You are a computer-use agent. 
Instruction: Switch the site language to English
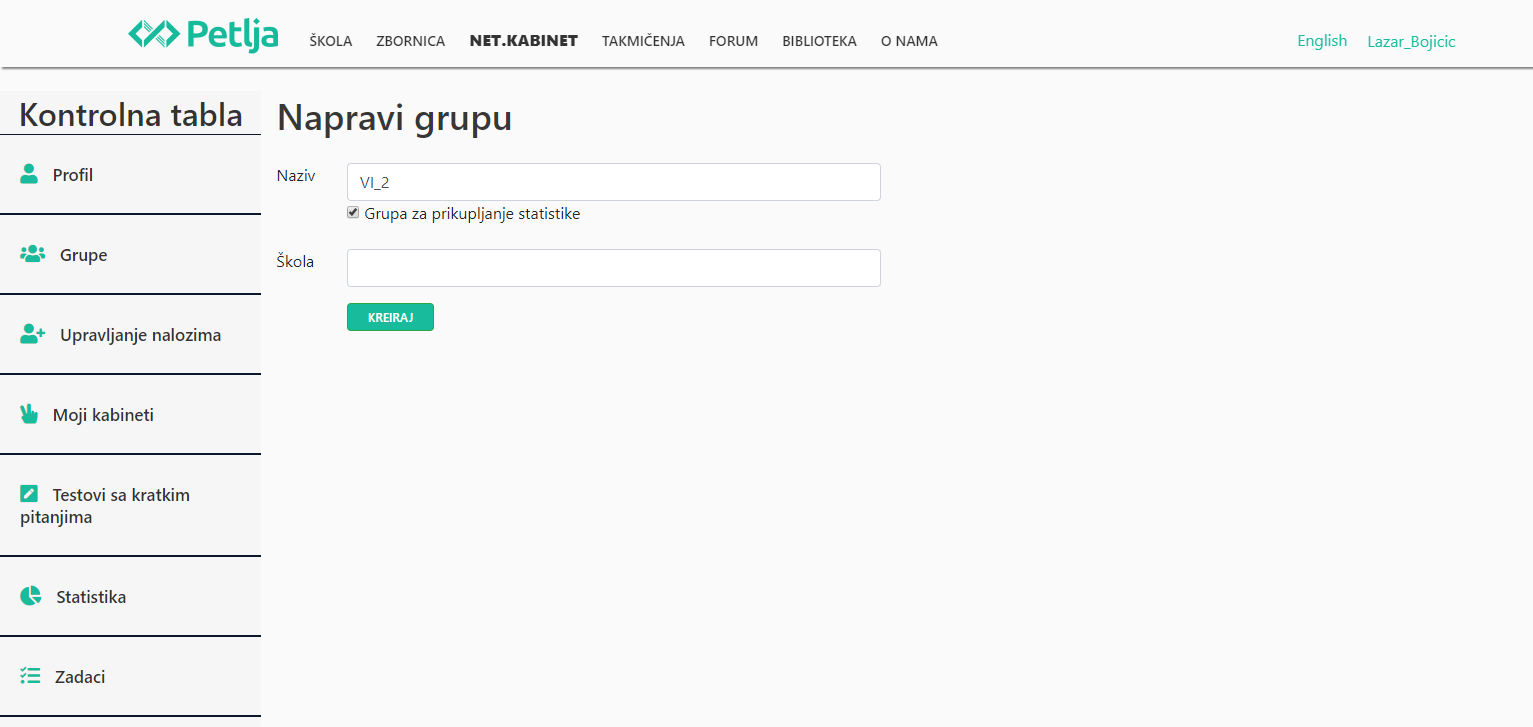click(x=1321, y=40)
